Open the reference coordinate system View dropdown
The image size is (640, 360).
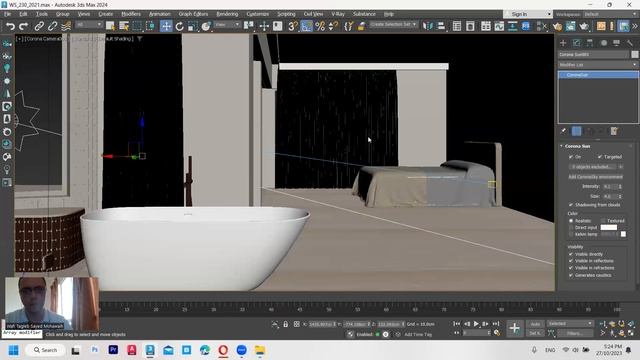(x=227, y=25)
